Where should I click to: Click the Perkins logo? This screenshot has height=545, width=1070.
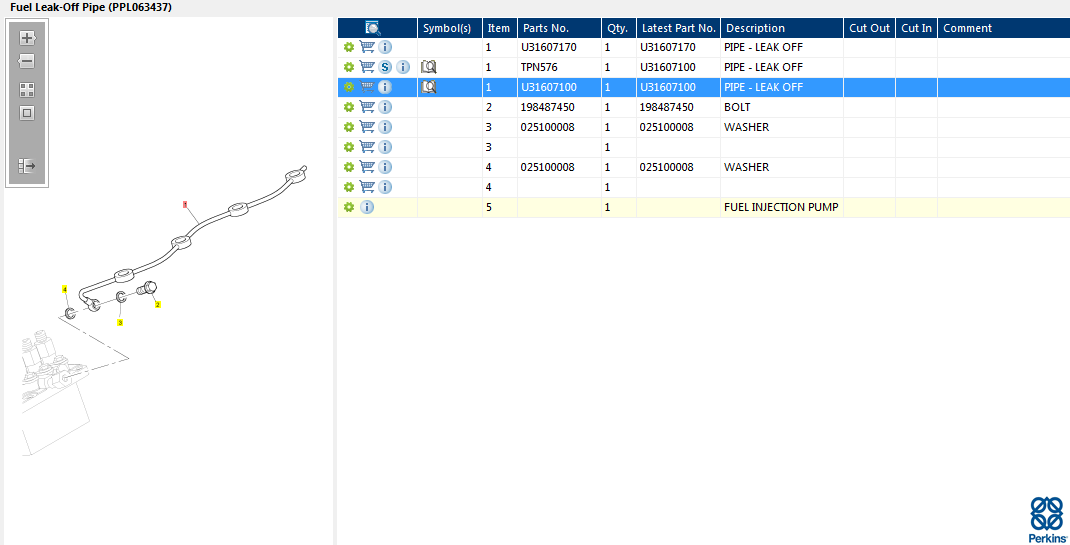pyautogui.click(x=1047, y=520)
